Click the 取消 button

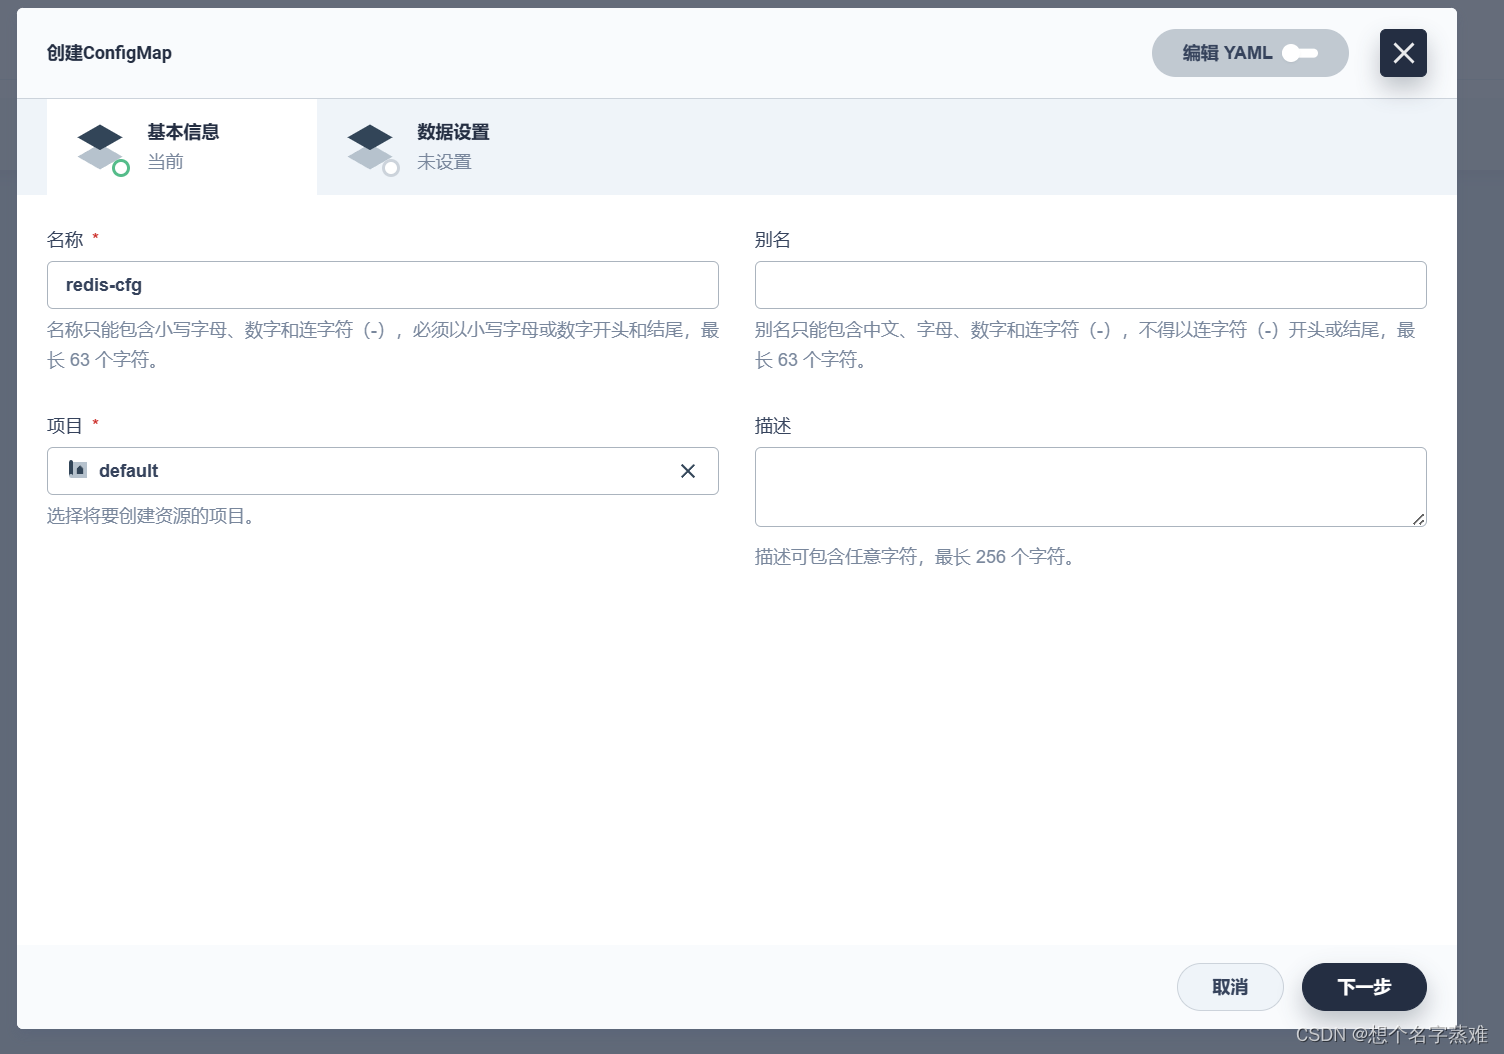[1230, 987]
